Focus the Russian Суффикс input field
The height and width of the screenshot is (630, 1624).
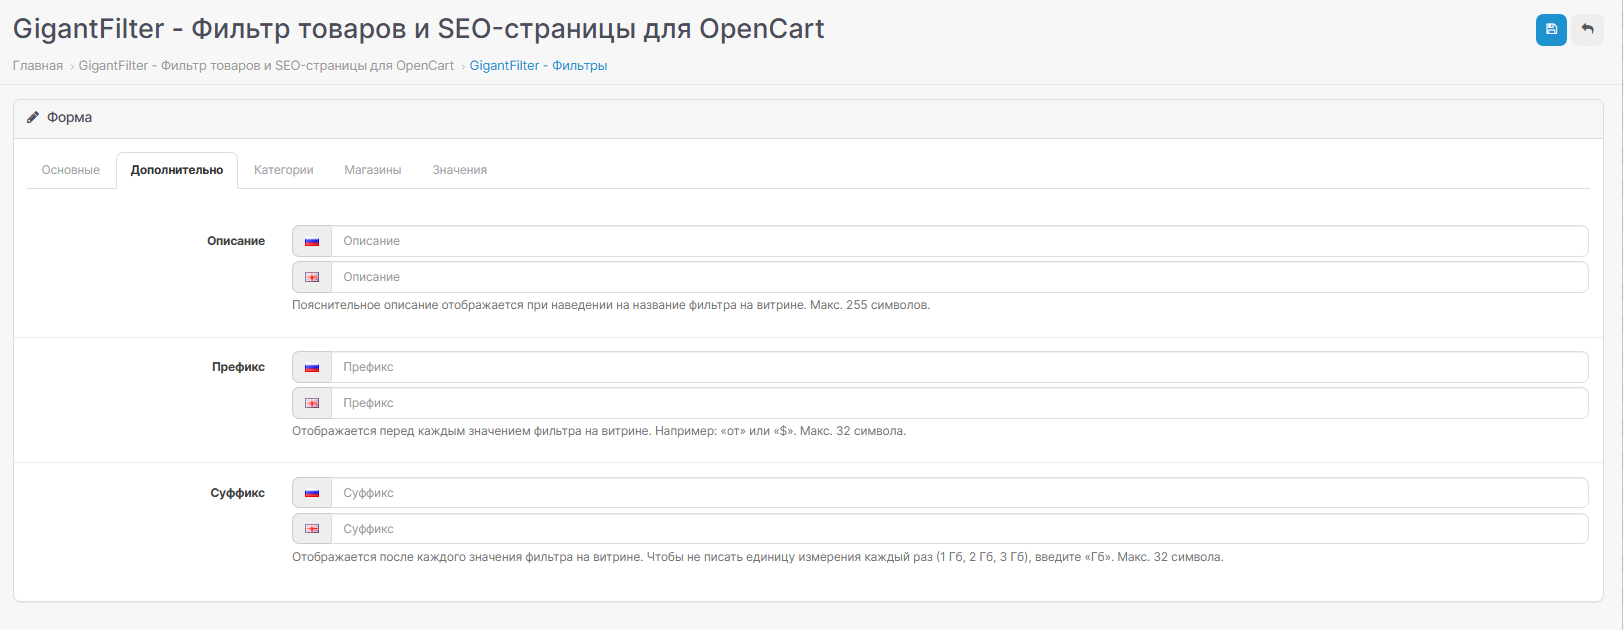click(x=960, y=493)
